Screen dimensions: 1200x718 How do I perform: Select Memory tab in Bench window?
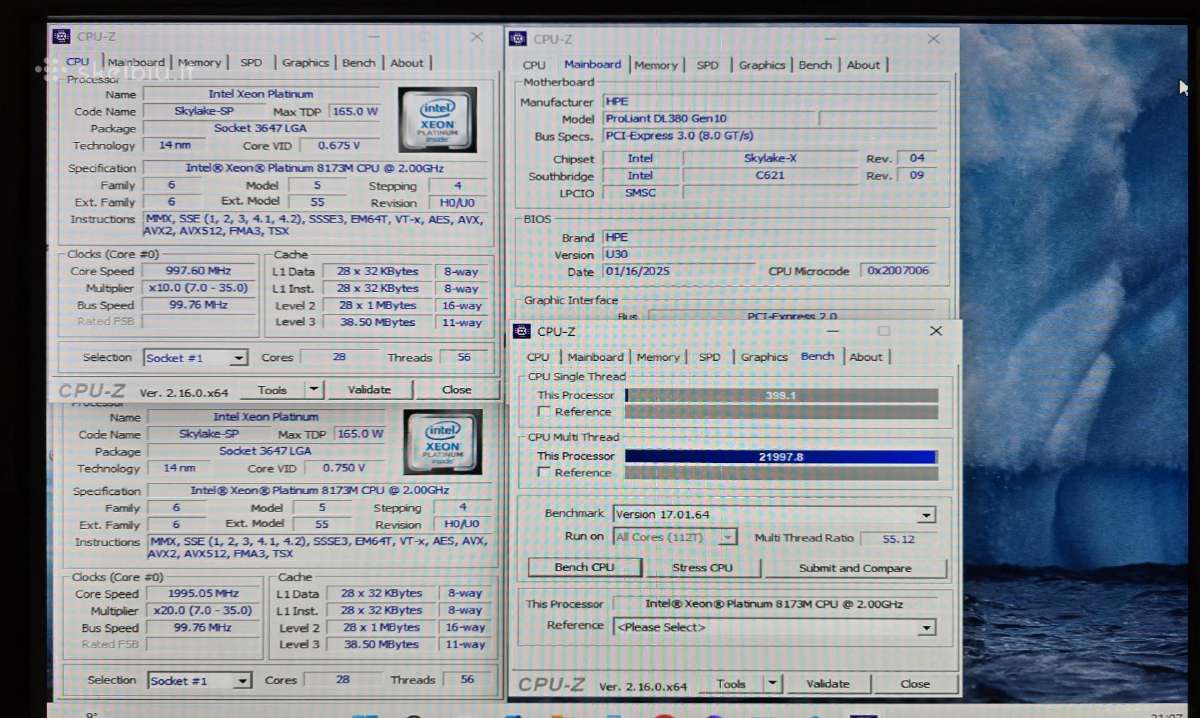tap(658, 357)
